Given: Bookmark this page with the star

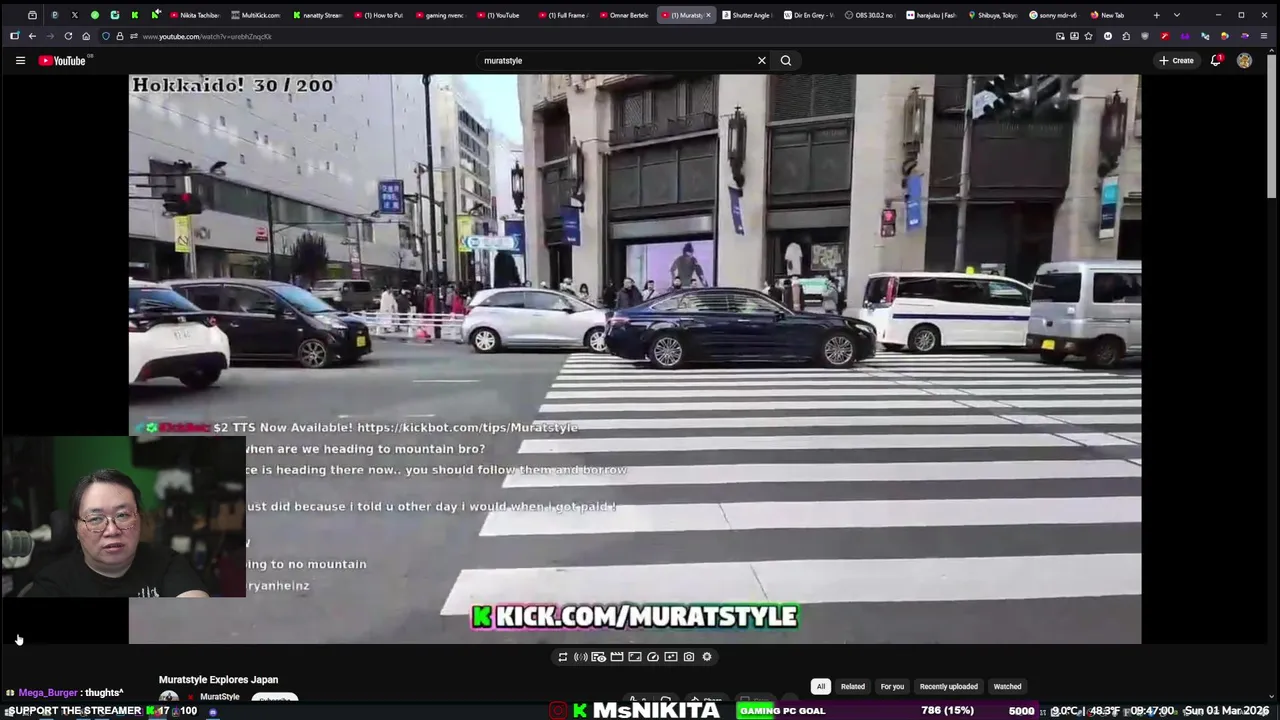Looking at the screenshot, I should (x=1089, y=36).
